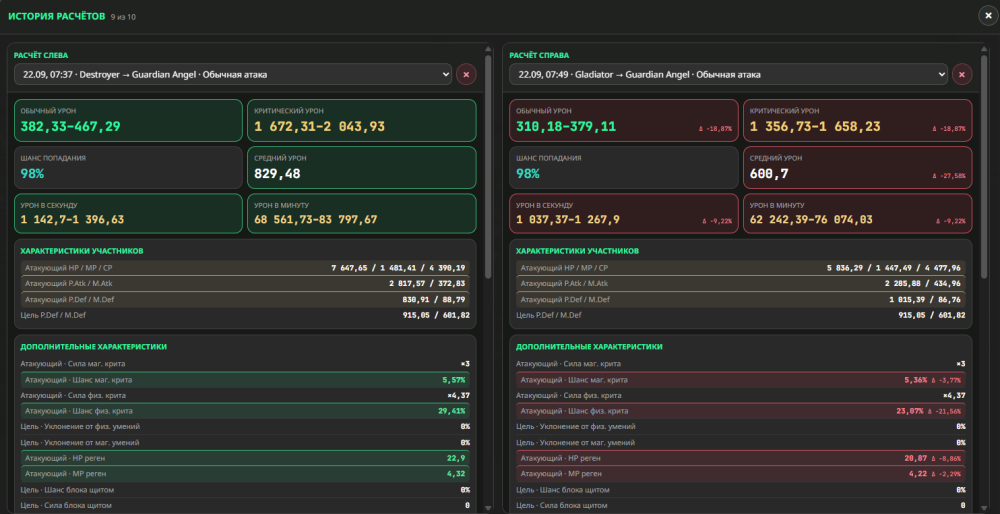Click right HP regen 20,87 row
This screenshot has height=514, width=1000.
pyautogui.click(x=740, y=458)
